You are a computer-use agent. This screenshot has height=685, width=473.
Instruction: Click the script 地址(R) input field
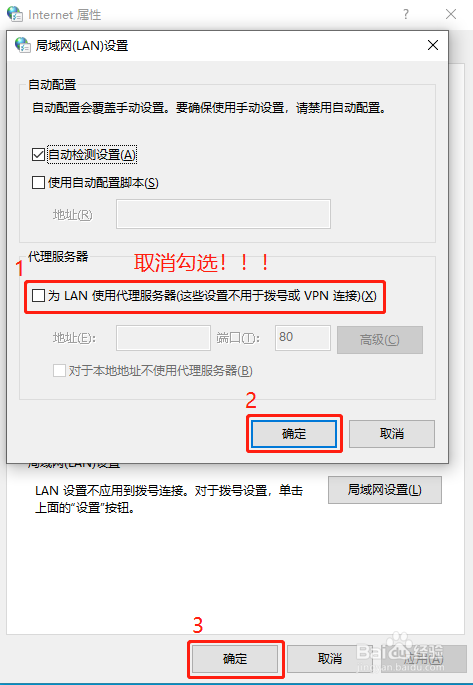(x=223, y=214)
